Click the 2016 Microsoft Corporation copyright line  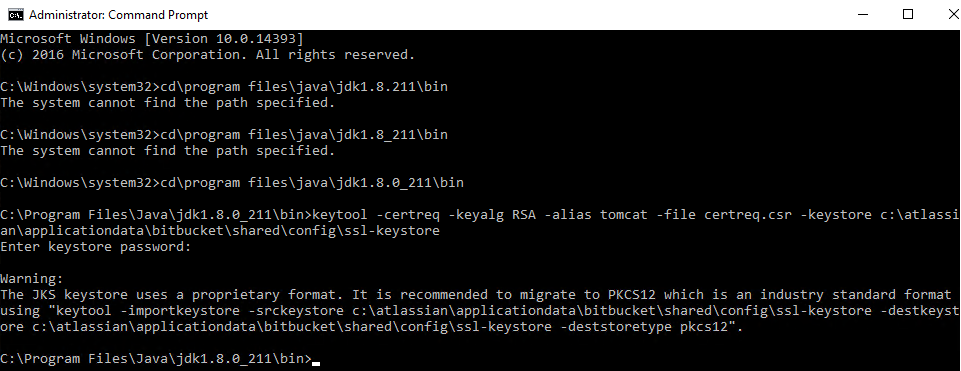pyautogui.click(x=208, y=55)
